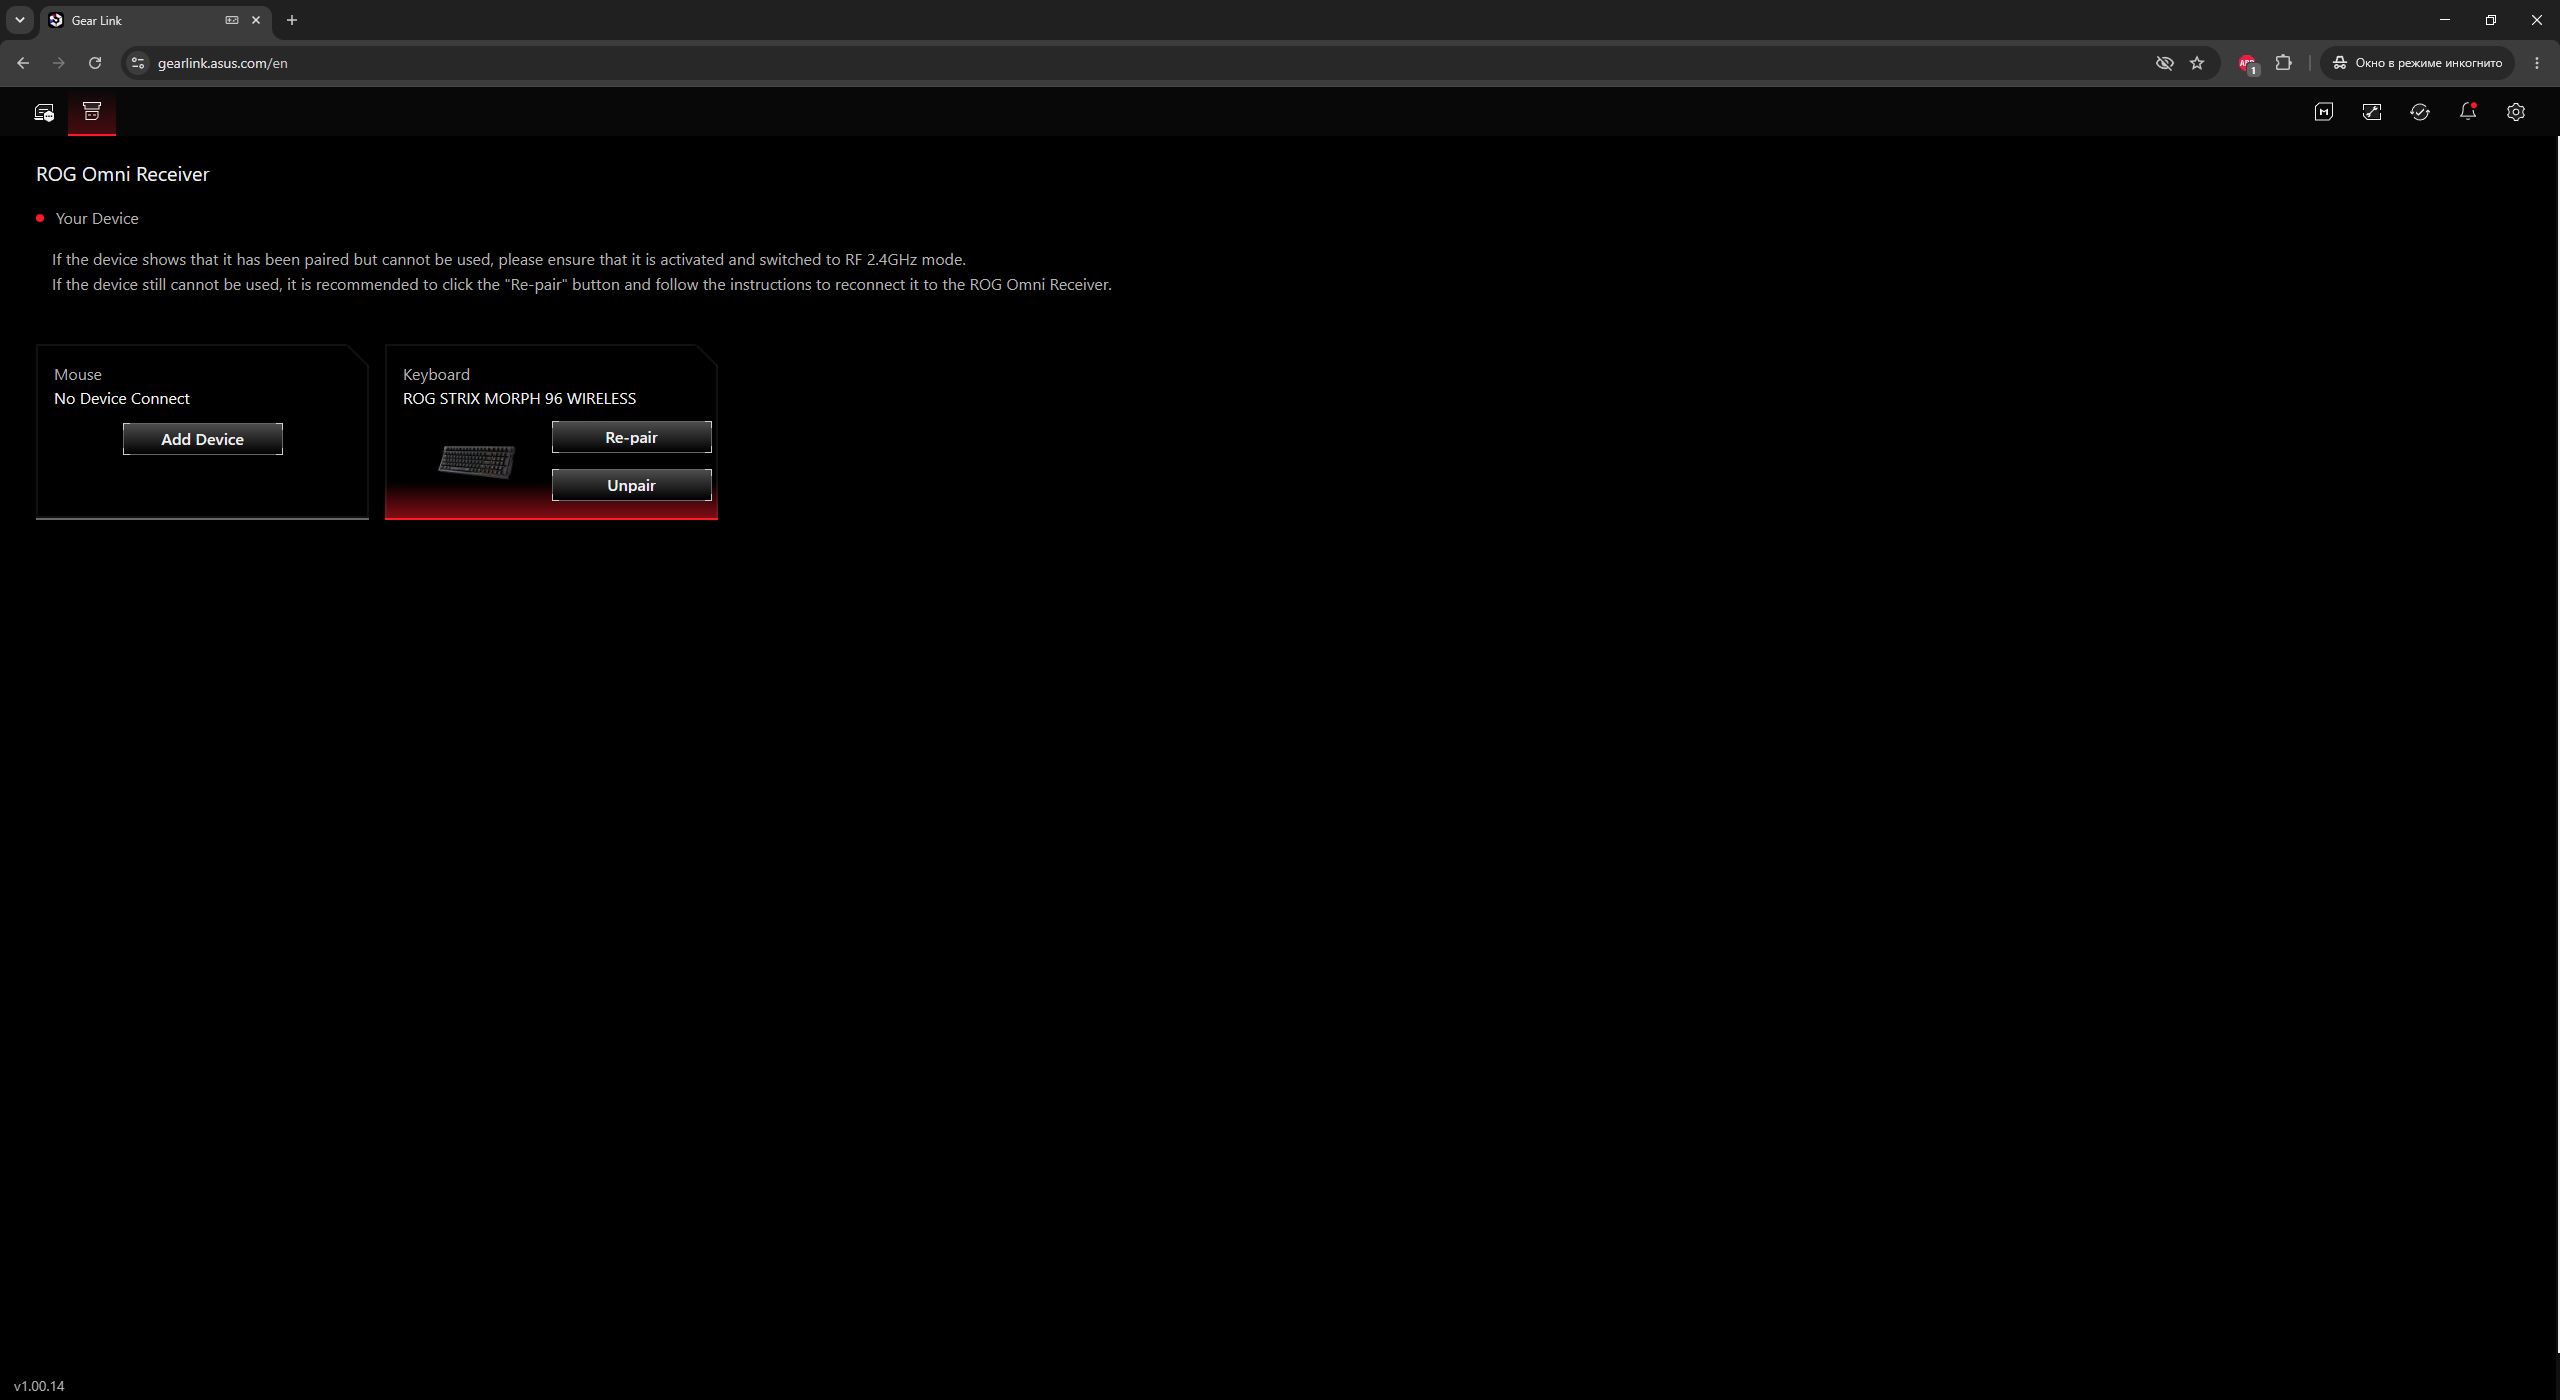
Task: Open the Adblock extension icon
Action: pyautogui.click(x=2248, y=63)
